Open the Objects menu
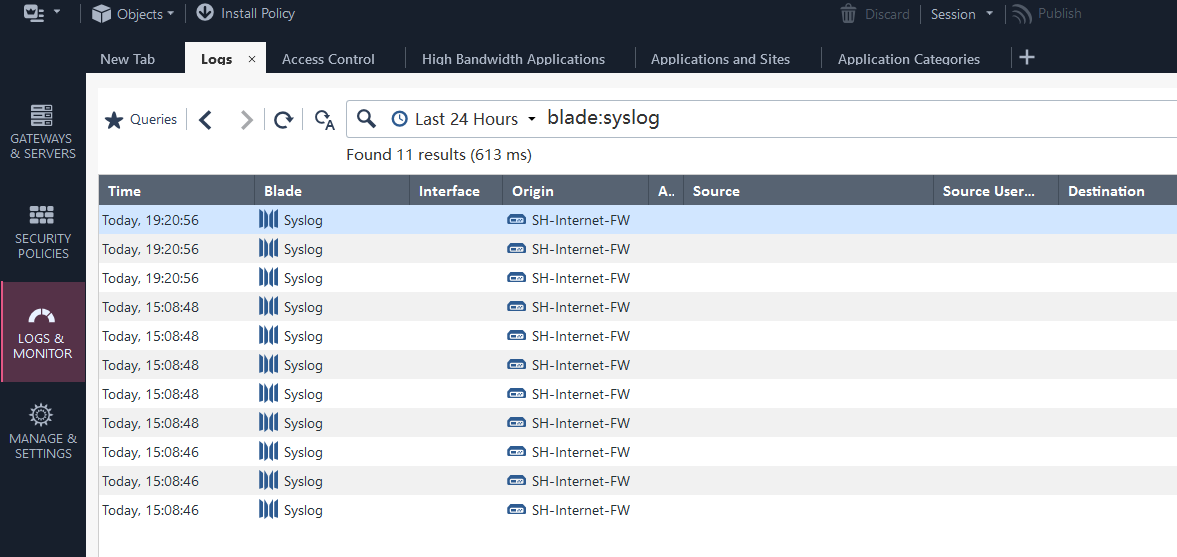This screenshot has height=557, width=1177. point(133,14)
